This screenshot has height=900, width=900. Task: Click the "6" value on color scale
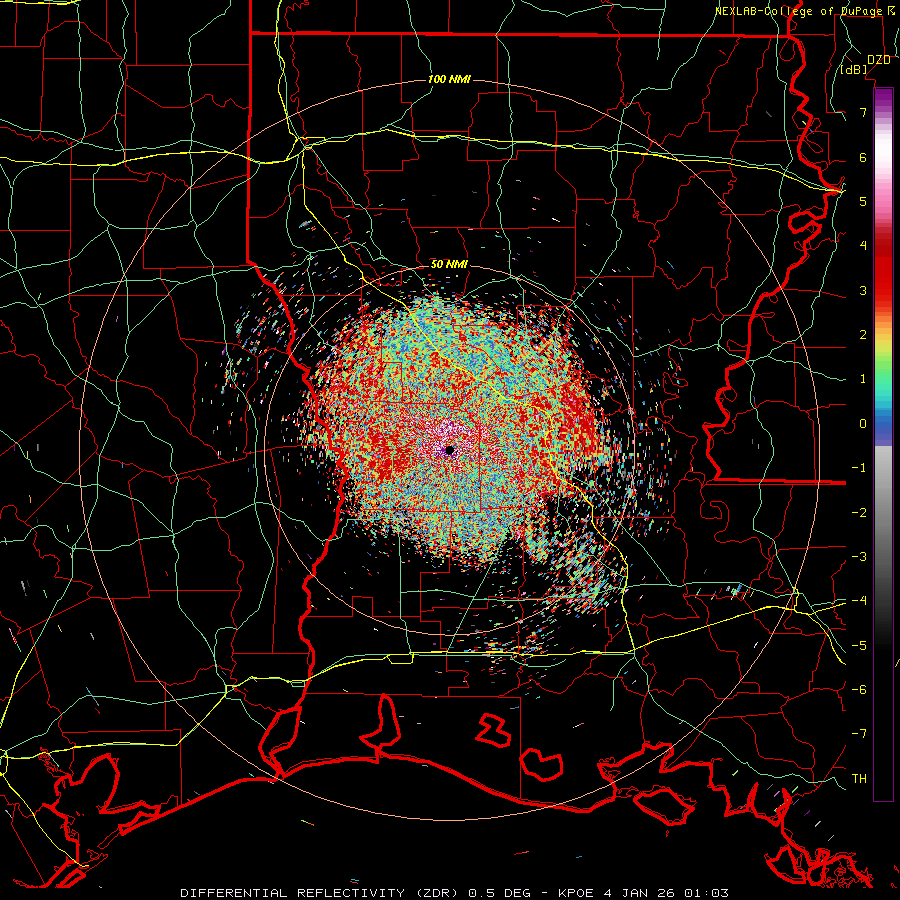click(x=863, y=157)
